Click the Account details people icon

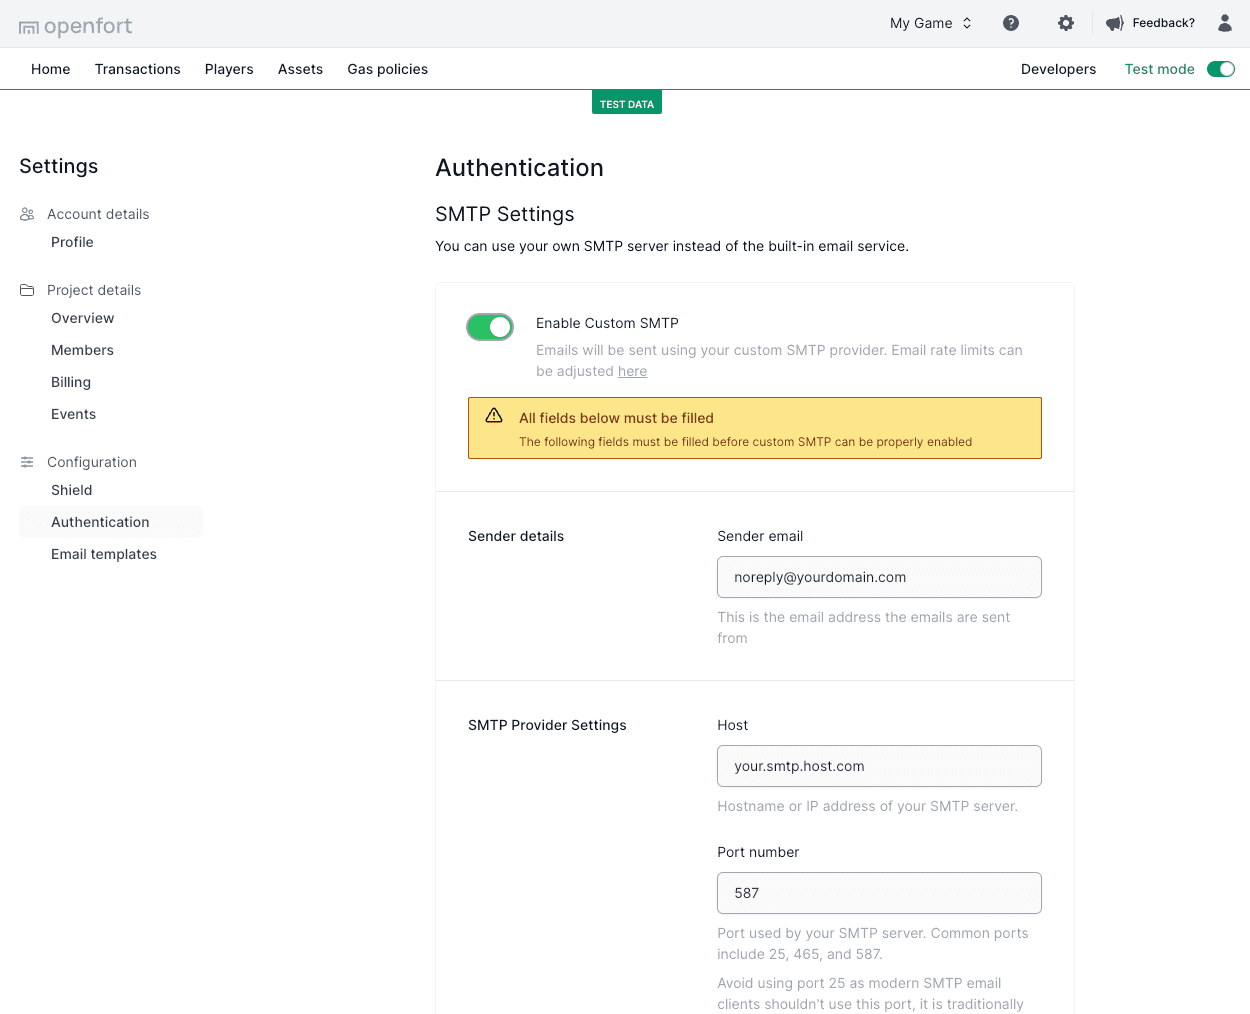[25, 213]
